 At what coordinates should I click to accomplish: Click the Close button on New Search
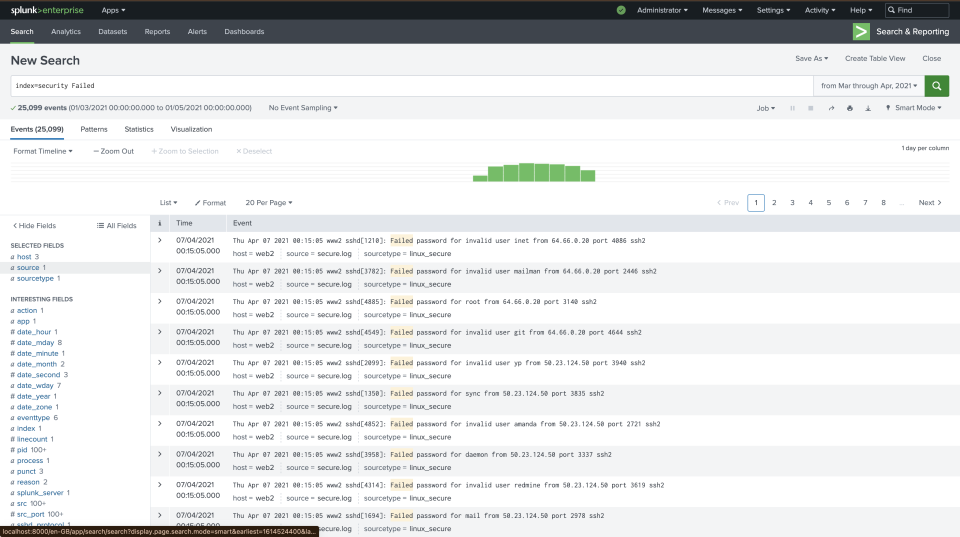coord(931,58)
